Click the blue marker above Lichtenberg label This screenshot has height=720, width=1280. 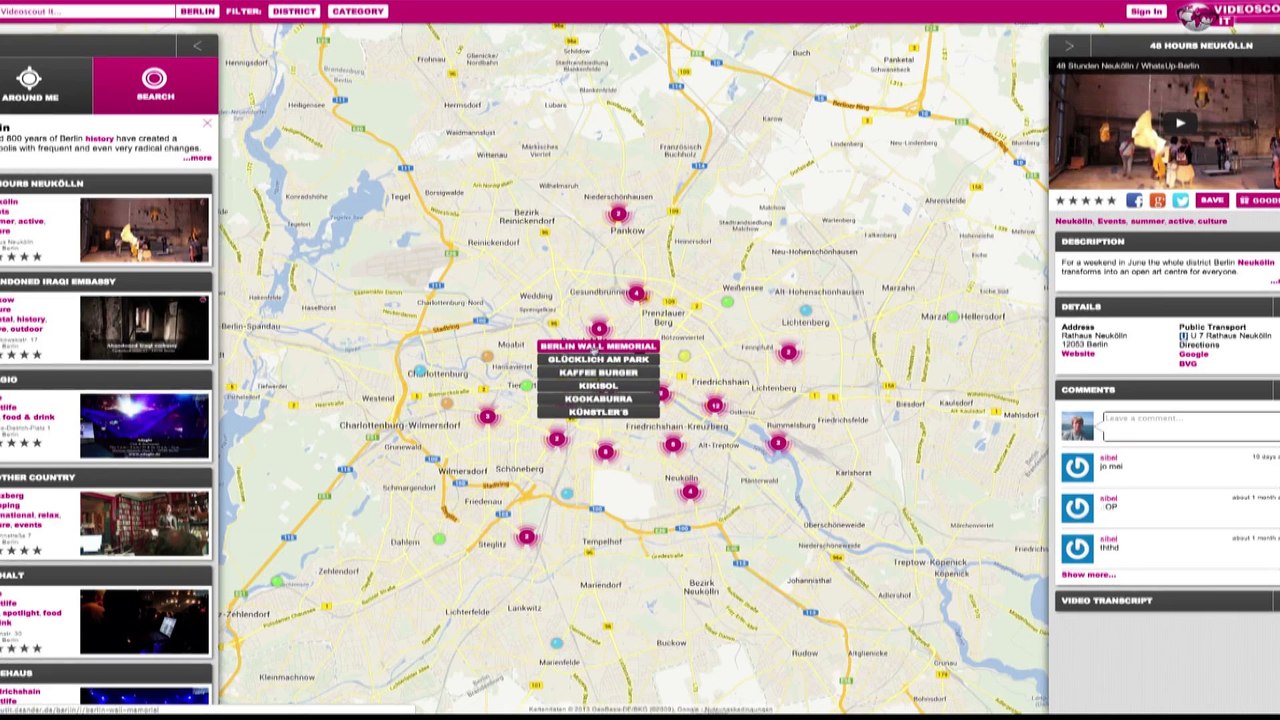pos(806,310)
